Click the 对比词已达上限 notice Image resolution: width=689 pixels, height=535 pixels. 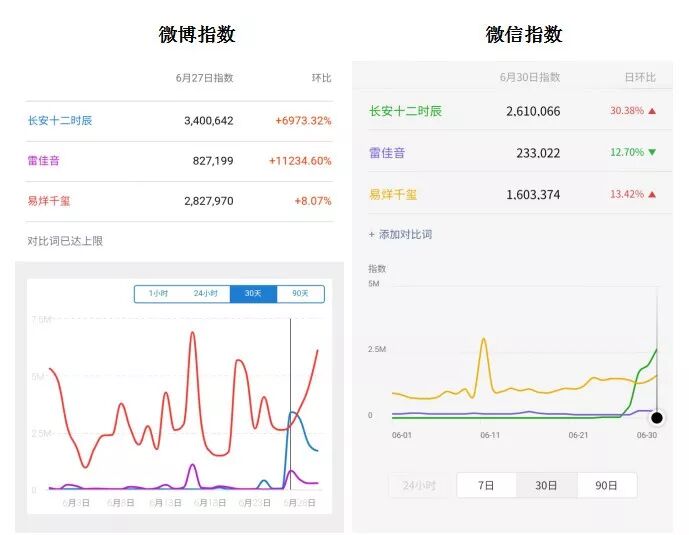point(65,241)
